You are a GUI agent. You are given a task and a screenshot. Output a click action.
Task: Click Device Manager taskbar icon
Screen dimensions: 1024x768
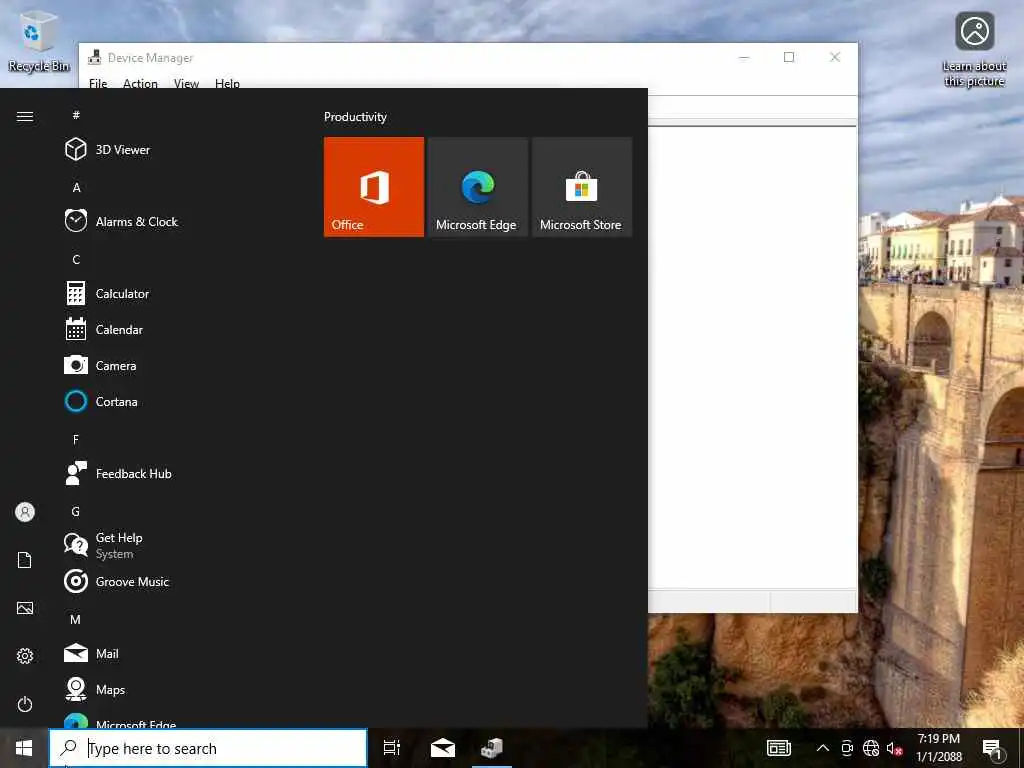tap(492, 748)
